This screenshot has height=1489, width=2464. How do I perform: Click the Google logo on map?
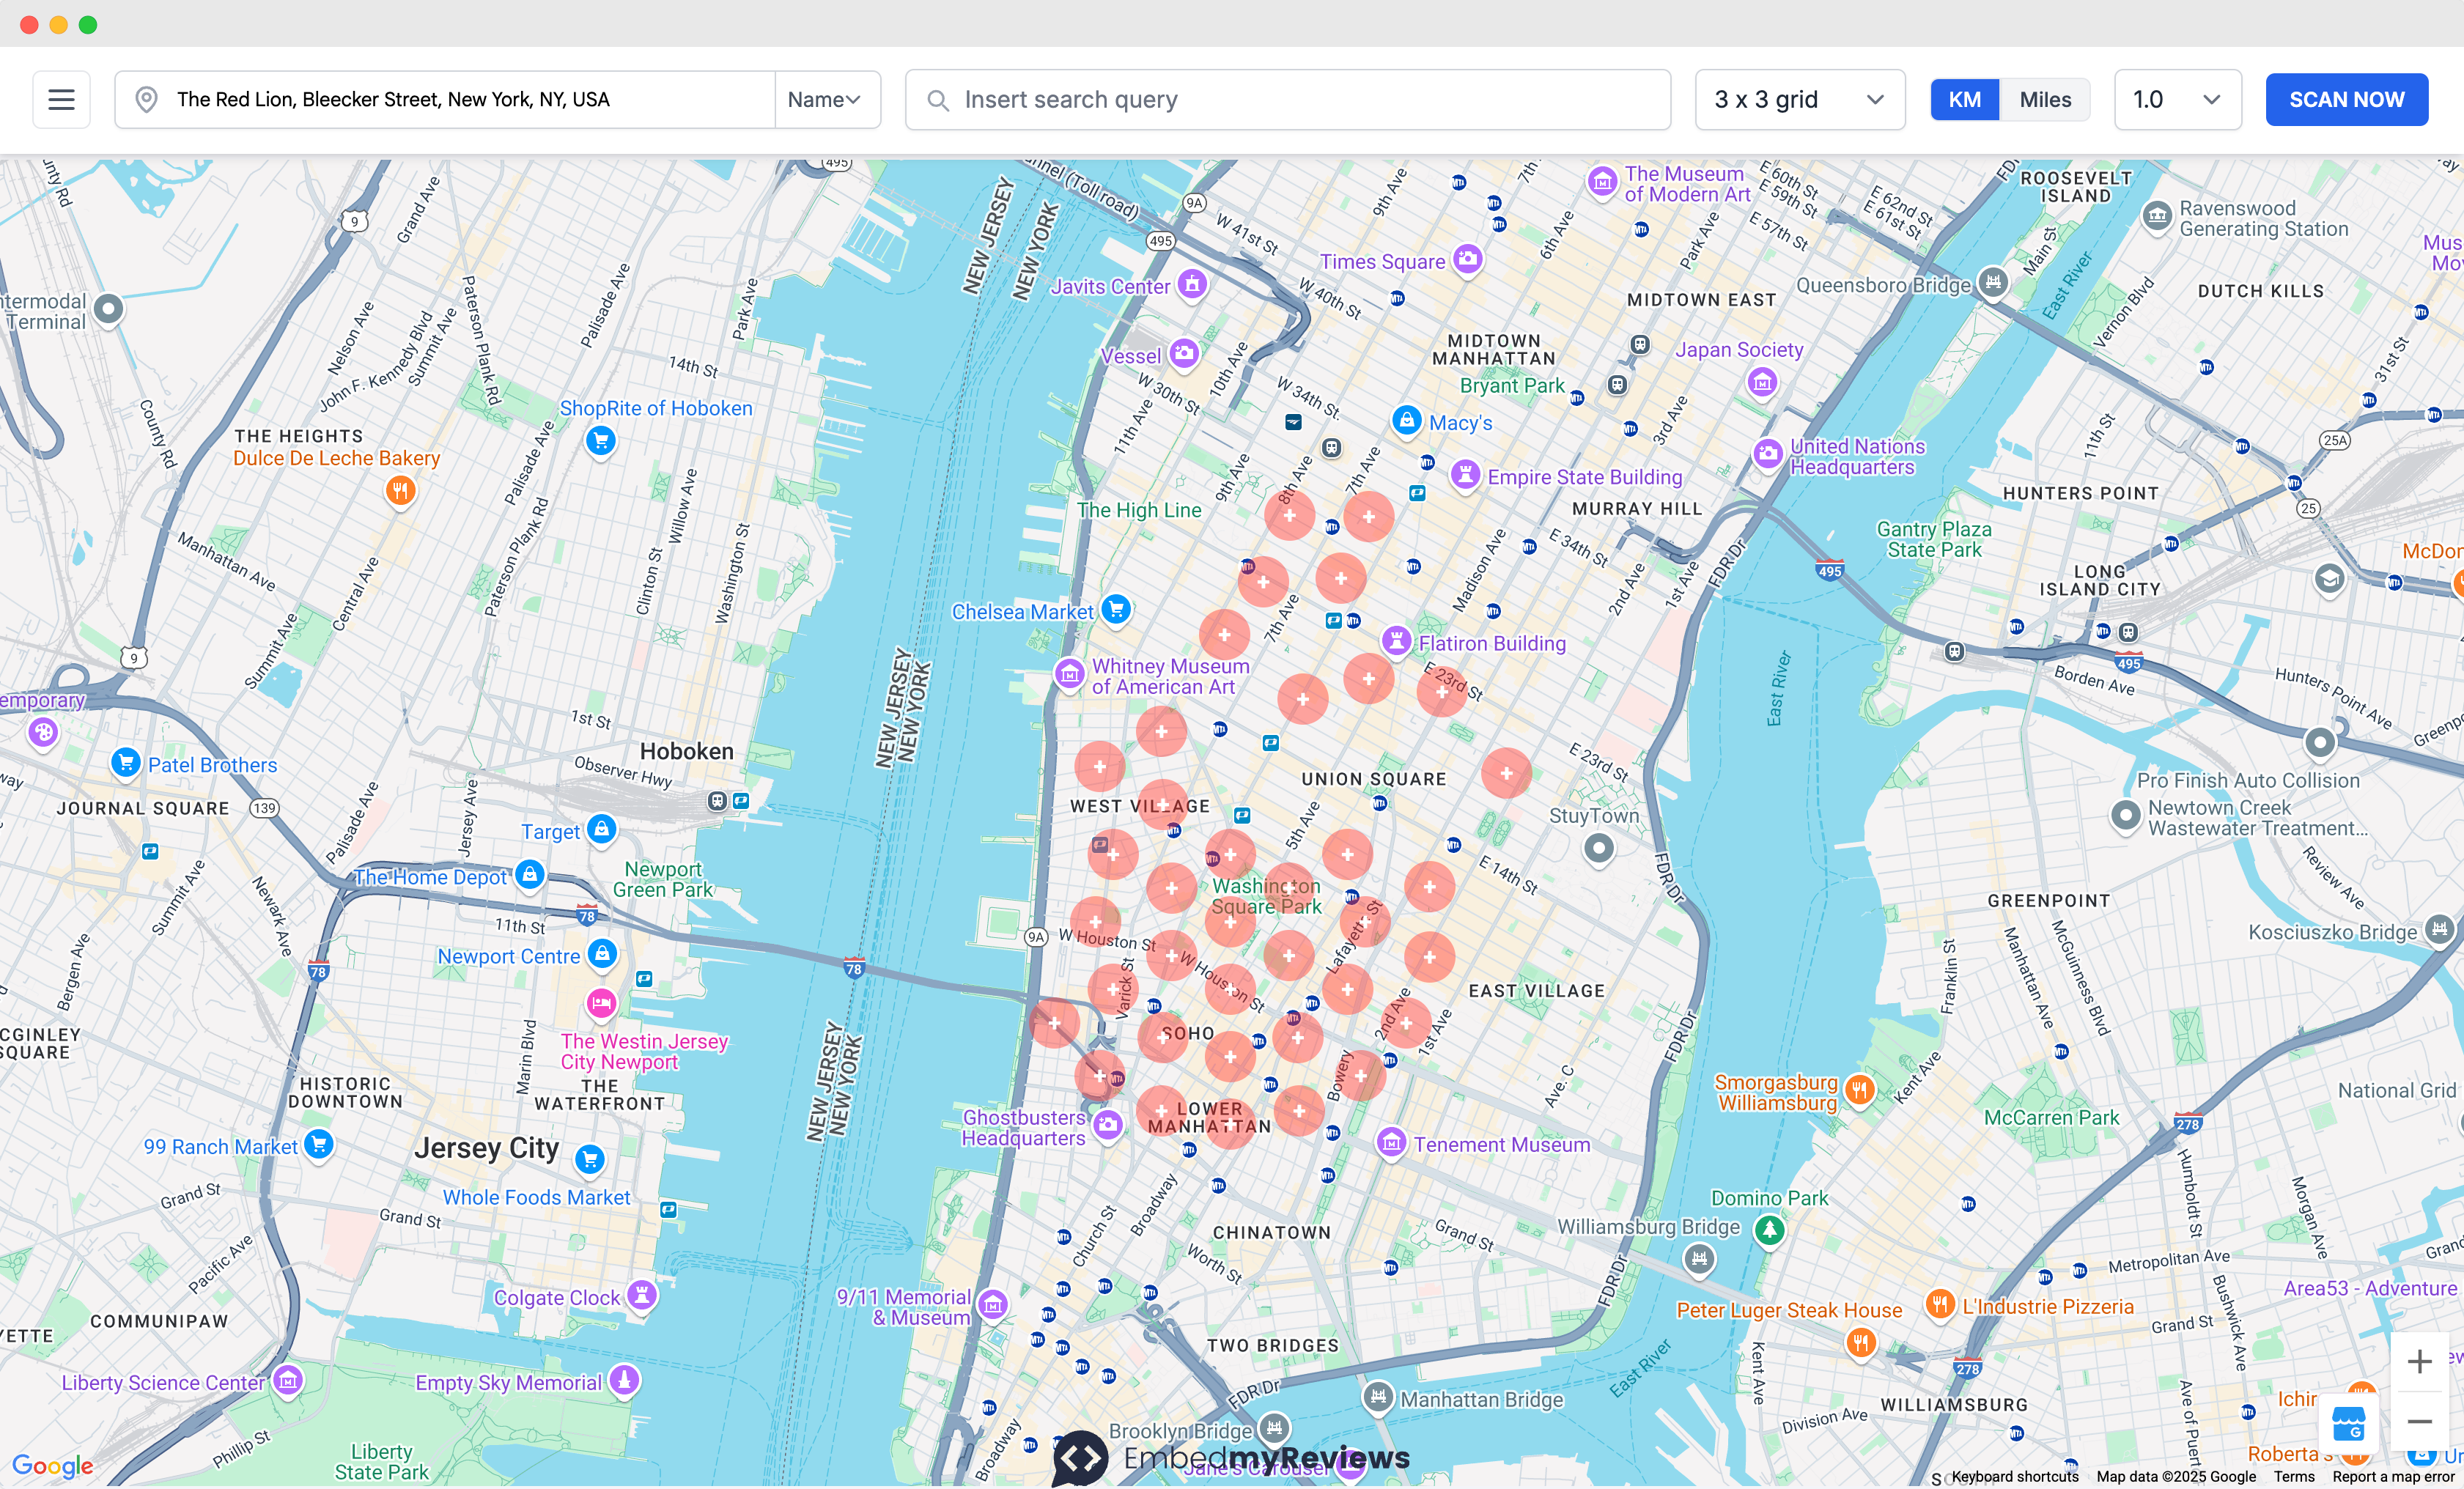pyautogui.click(x=52, y=1465)
